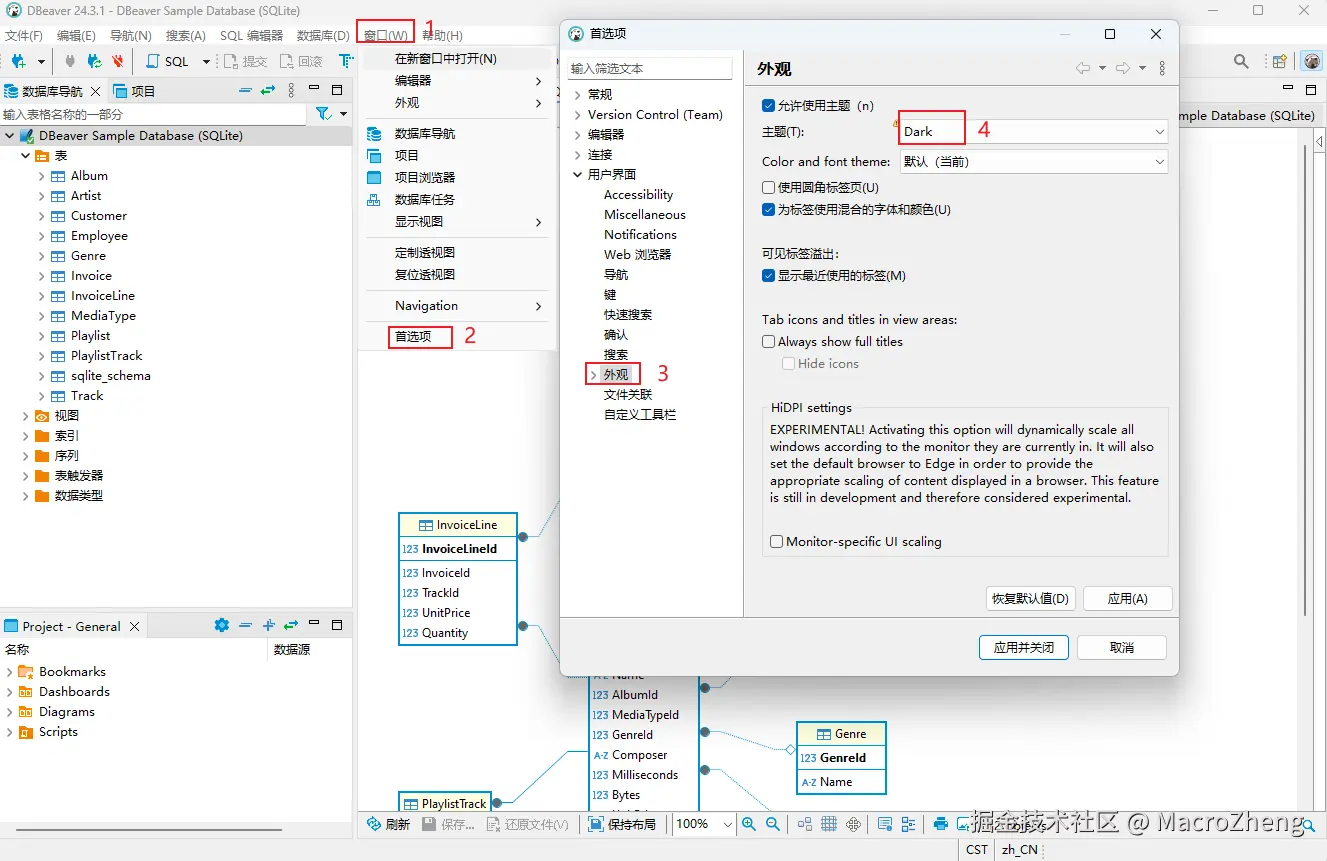Expand the Album table node
The height and width of the screenshot is (861, 1327).
(x=41, y=175)
